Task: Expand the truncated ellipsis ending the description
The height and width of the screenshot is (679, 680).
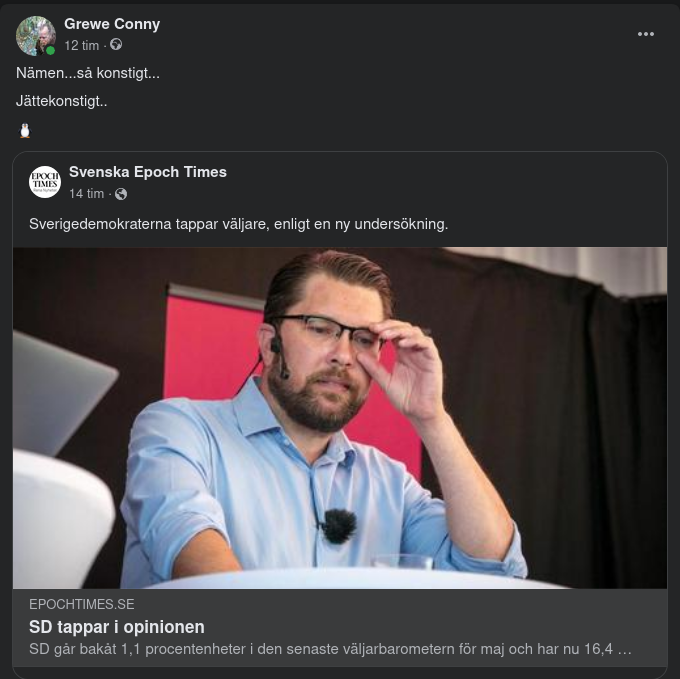Action: click(x=625, y=649)
